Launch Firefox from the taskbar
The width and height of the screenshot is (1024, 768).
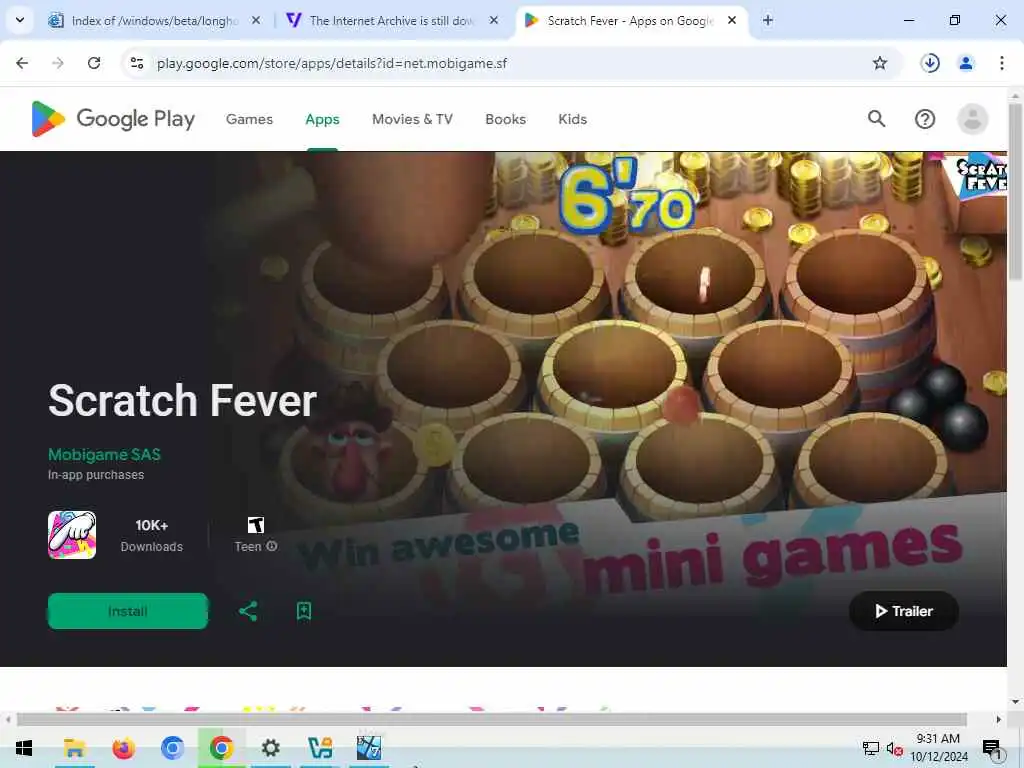(123, 748)
